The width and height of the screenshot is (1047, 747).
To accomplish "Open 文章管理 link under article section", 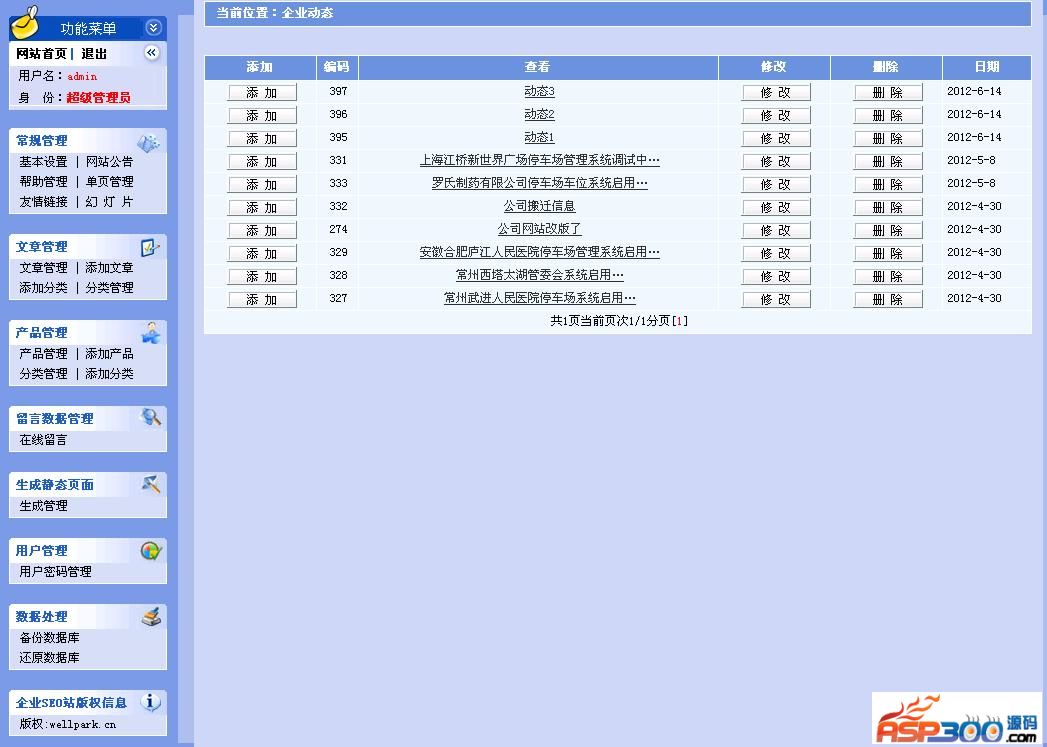I will pos(43,268).
